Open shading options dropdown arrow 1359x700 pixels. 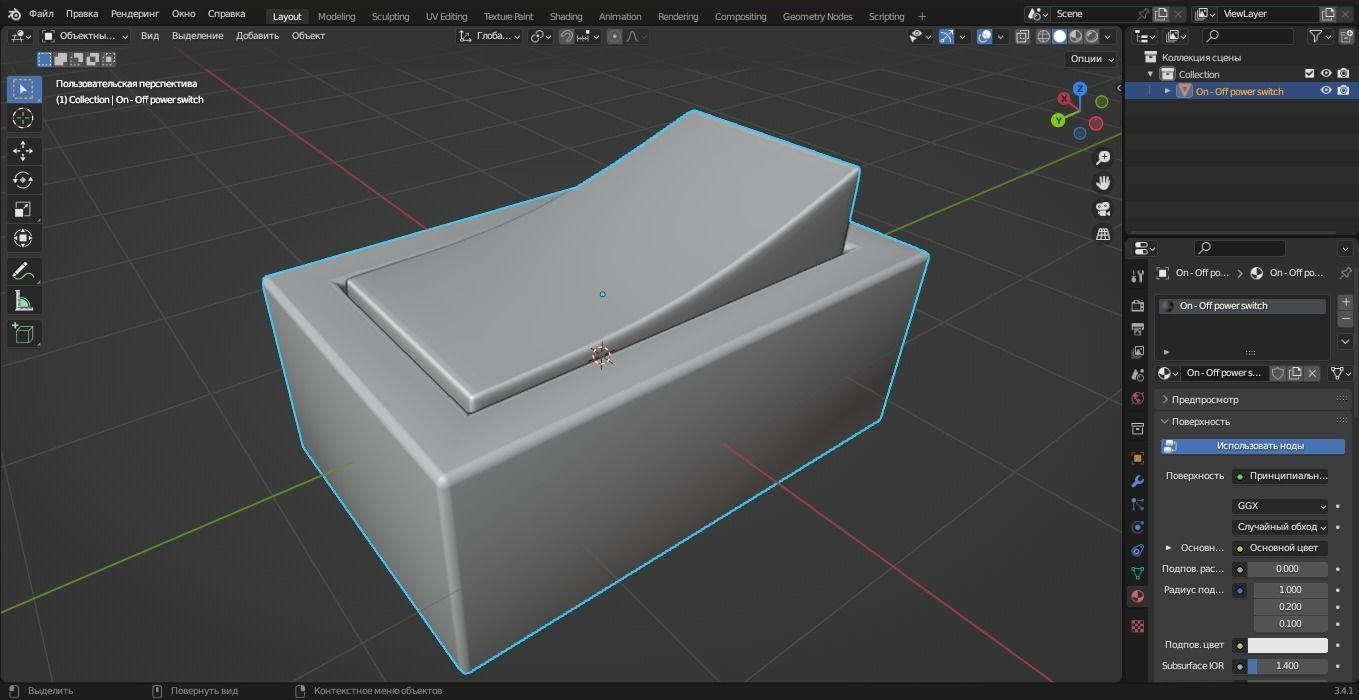click(1109, 36)
